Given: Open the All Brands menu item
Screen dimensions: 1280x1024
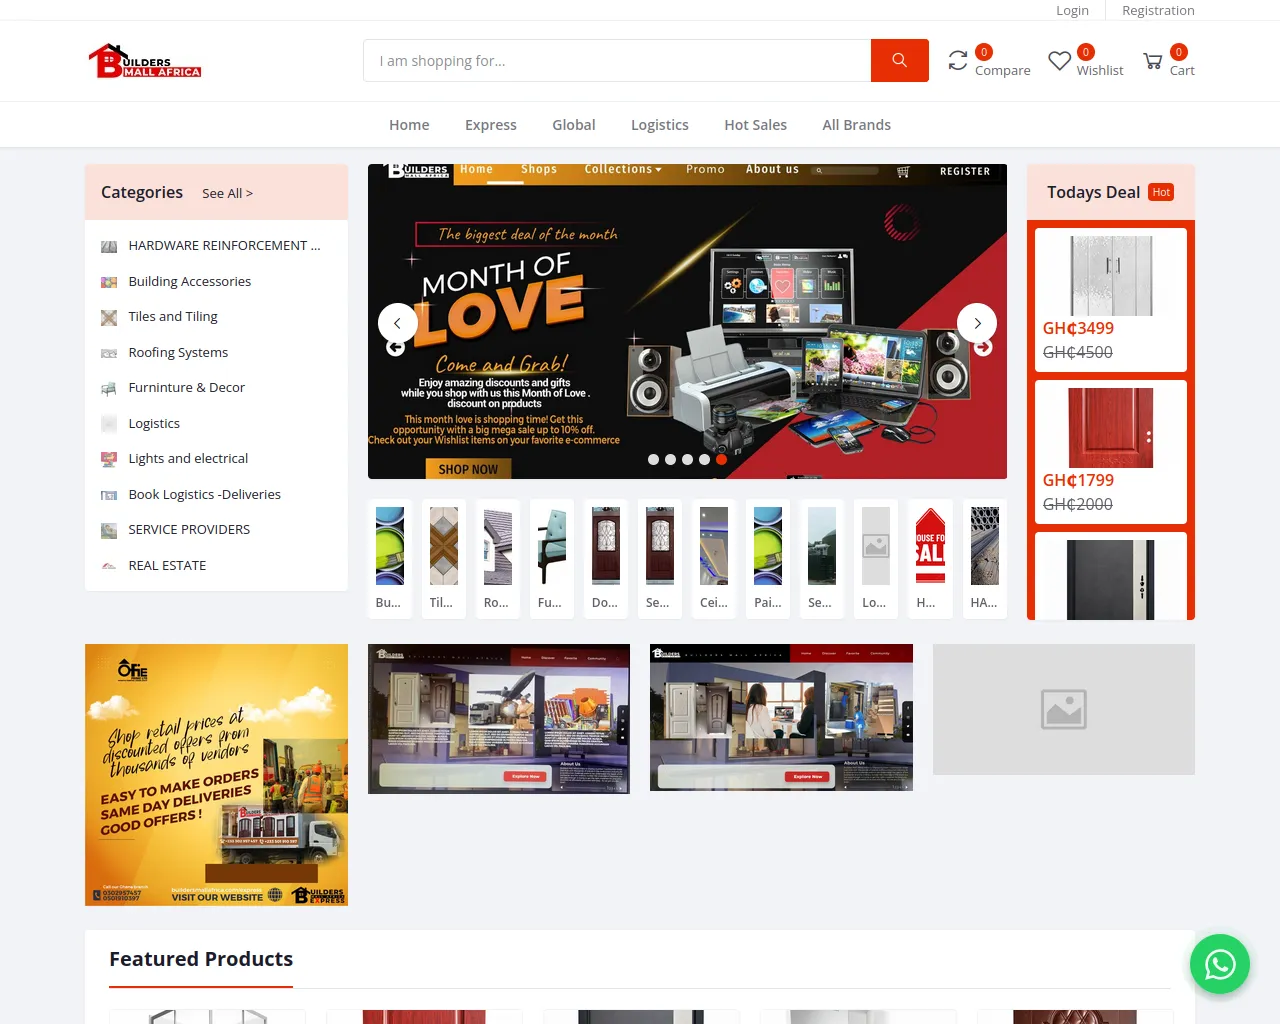Looking at the screenshot, I should click(857, 125).
